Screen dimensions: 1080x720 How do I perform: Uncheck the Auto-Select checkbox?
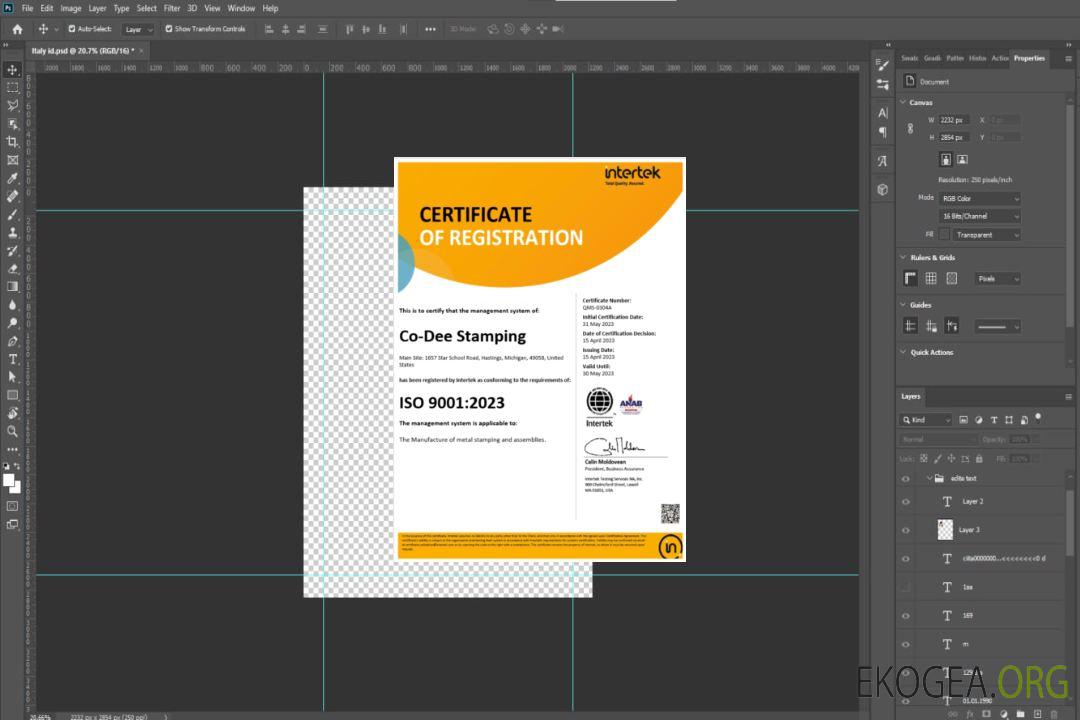(71, 29)
